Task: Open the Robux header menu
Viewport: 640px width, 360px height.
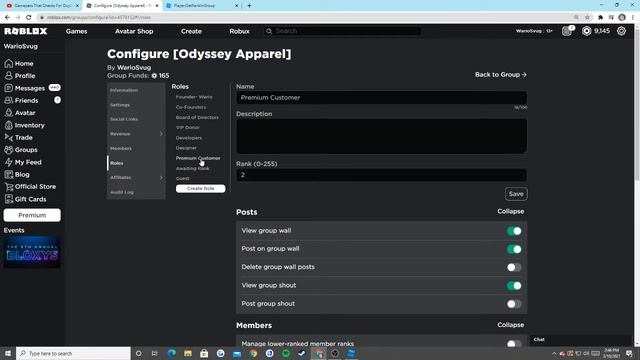Action: tap(239, 31)
